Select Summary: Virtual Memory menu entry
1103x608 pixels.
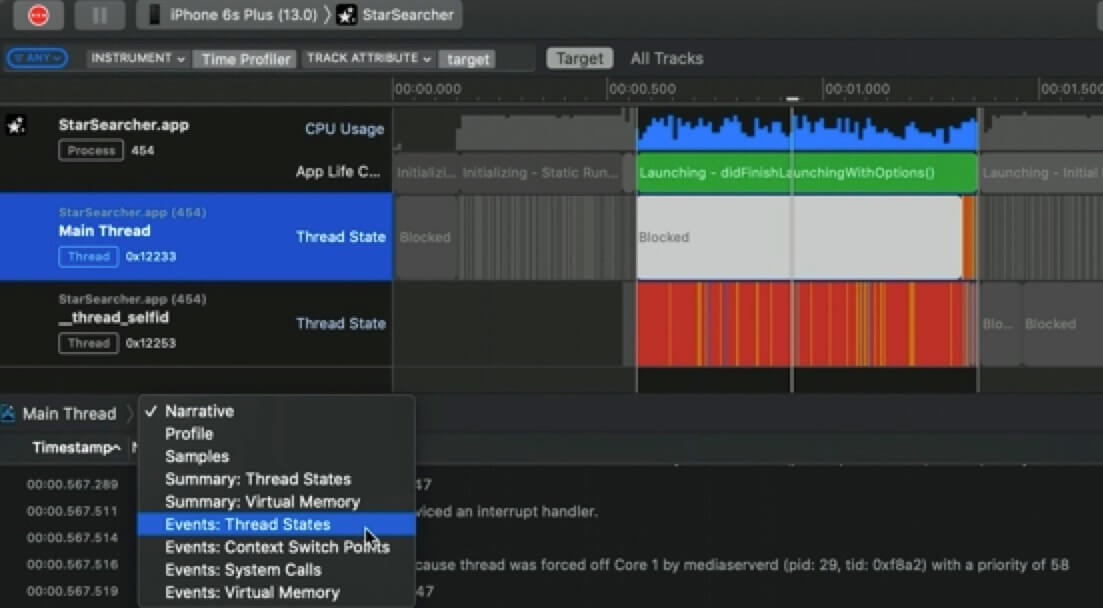[262, 502]
